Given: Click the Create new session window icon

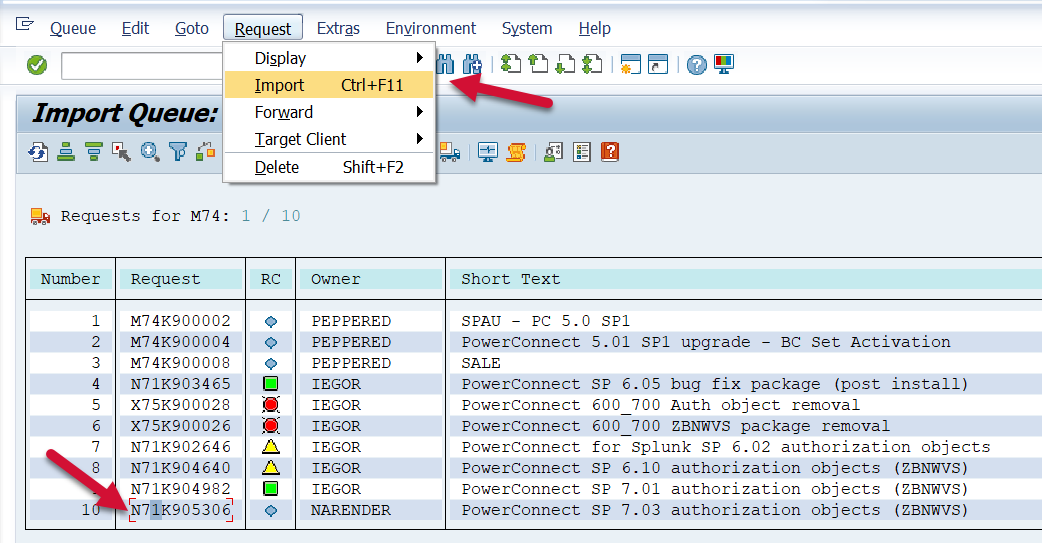Looking at the screenshot, I should click(x=630, y=65).
